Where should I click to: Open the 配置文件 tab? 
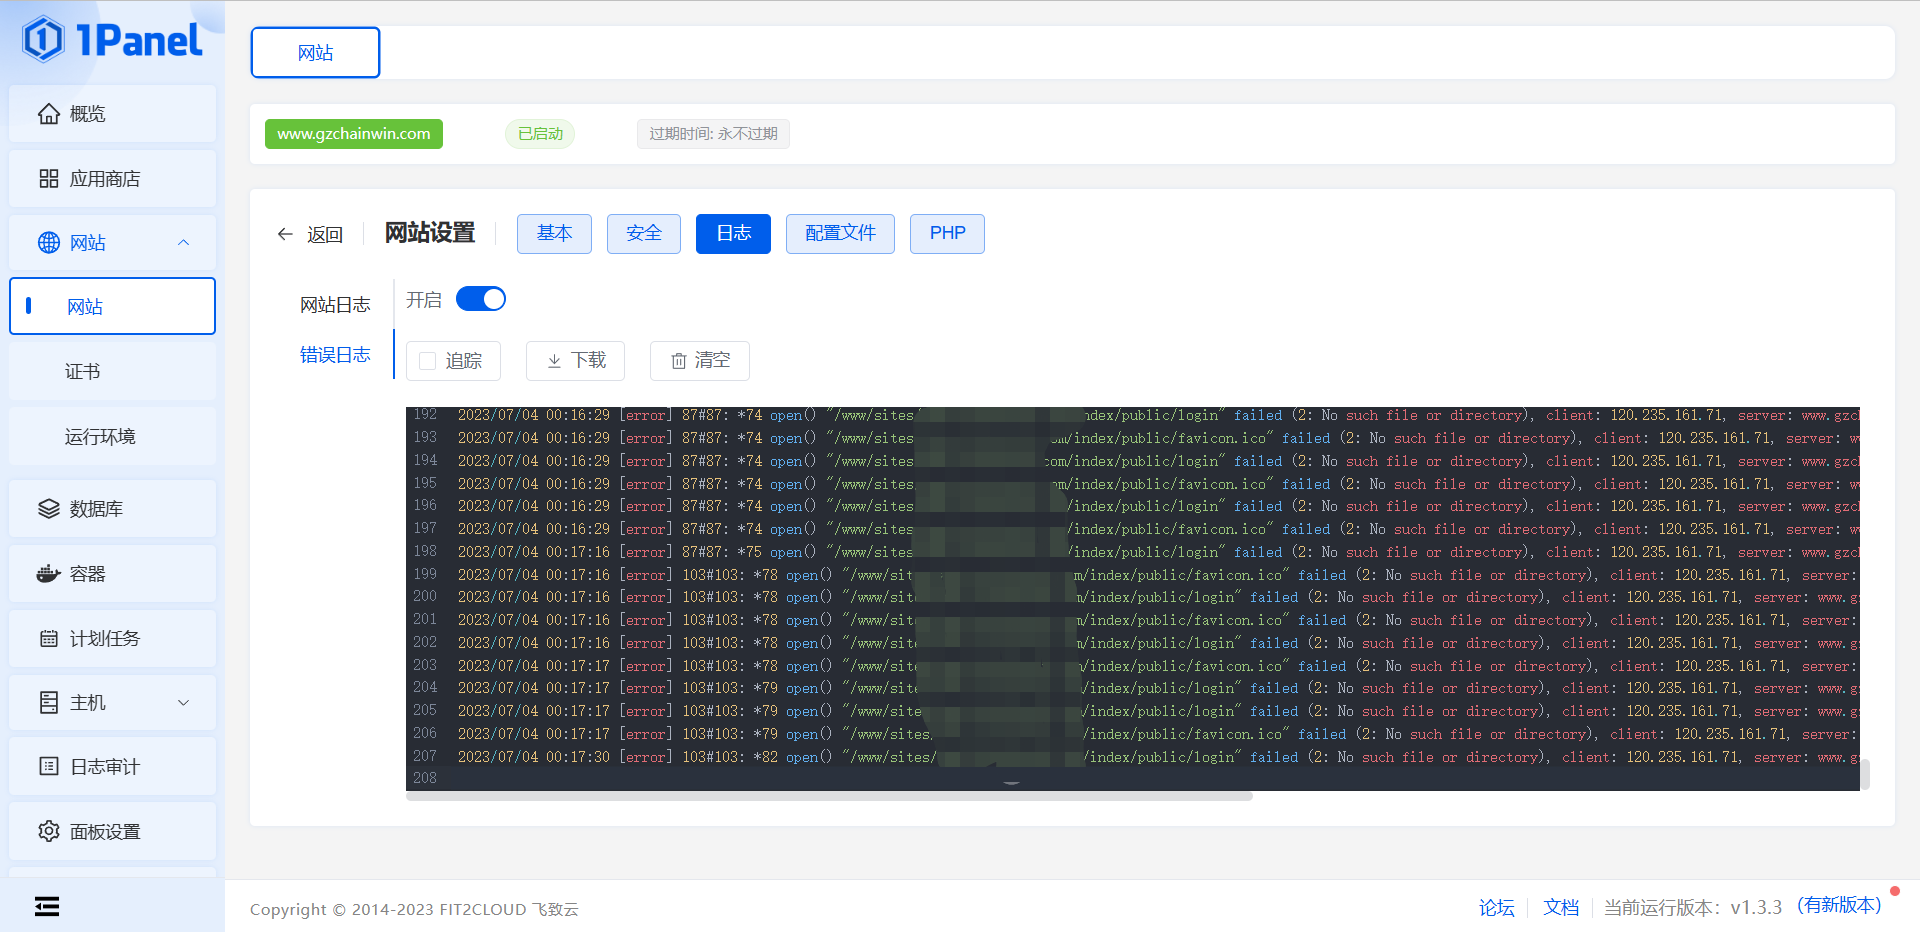point(840,234)
